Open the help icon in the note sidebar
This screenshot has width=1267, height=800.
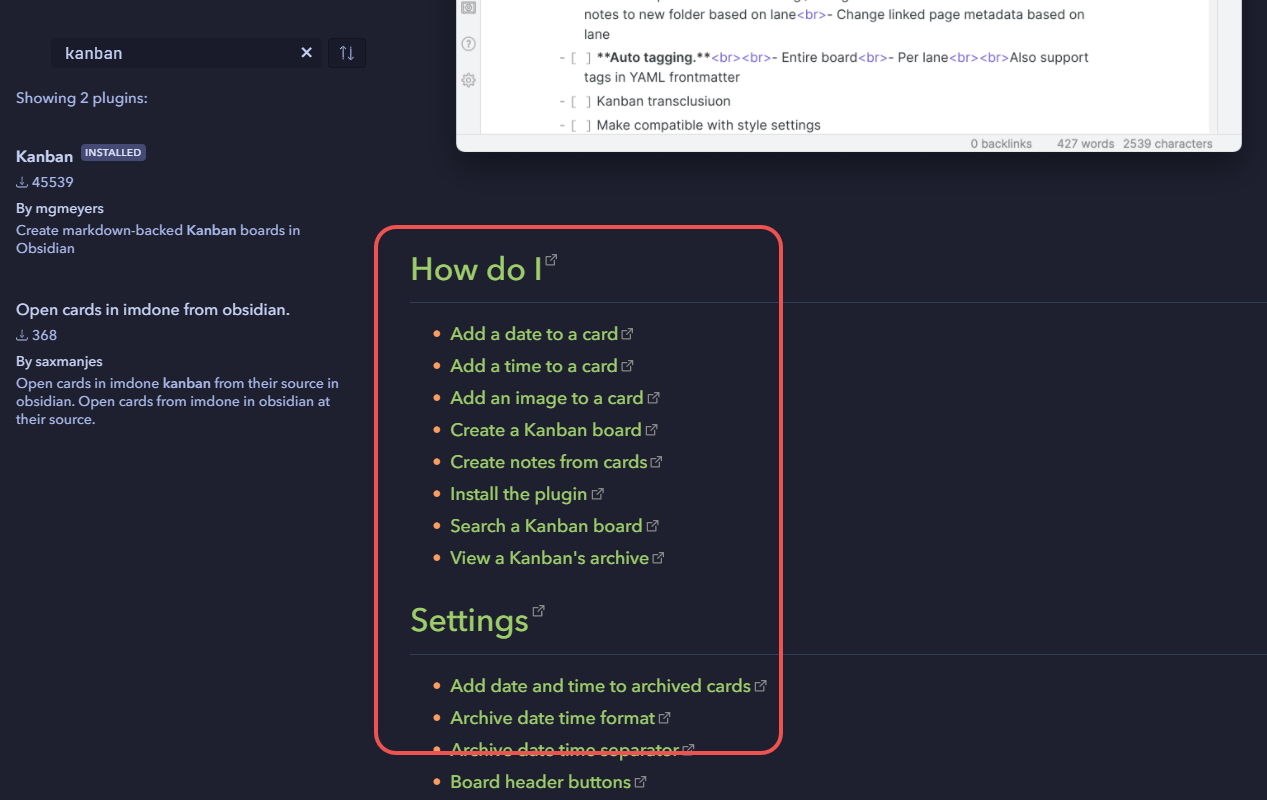tap(468, 44)
